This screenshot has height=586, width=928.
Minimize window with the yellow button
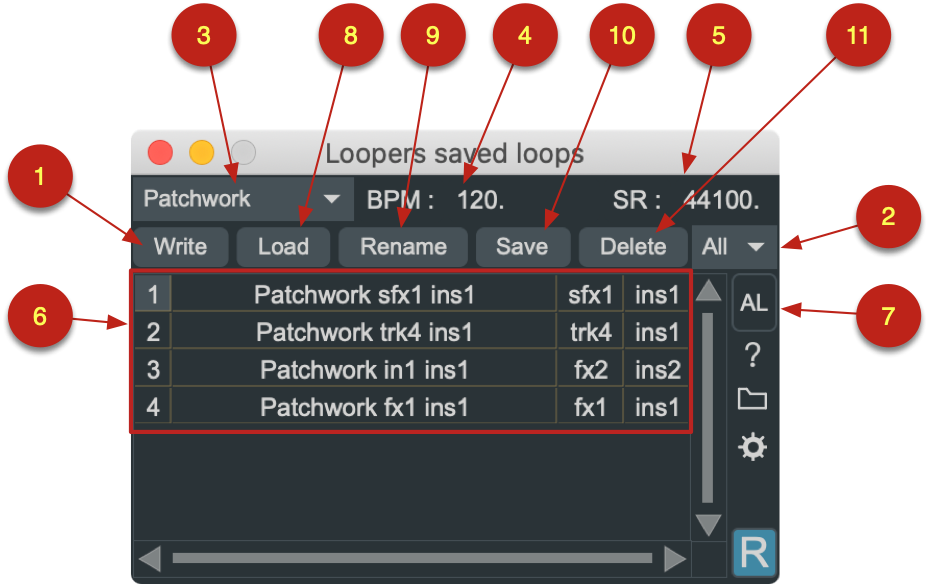pos(201,153)
